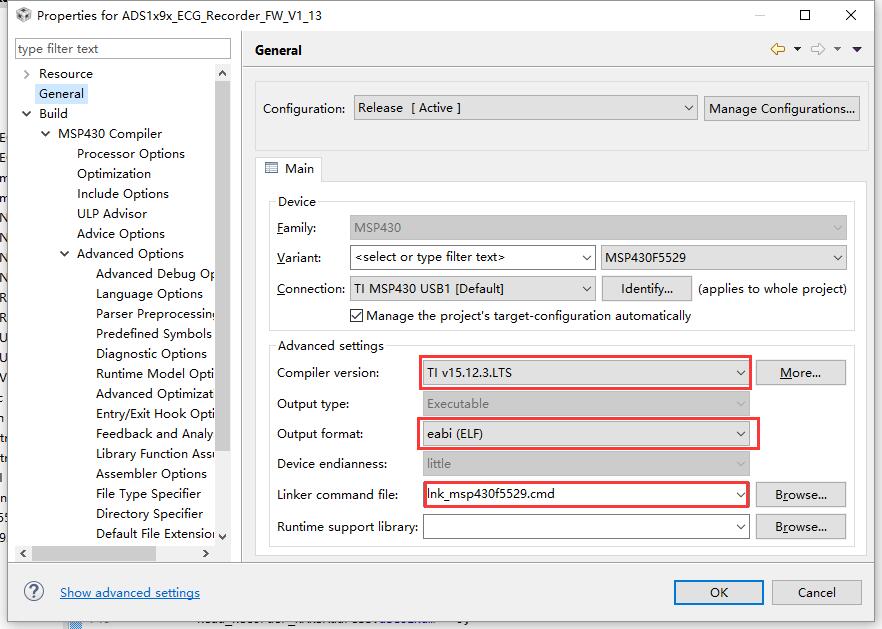Collapse the MSP430 Compiler node
882x629 pixels.
[x=46, y=134]
